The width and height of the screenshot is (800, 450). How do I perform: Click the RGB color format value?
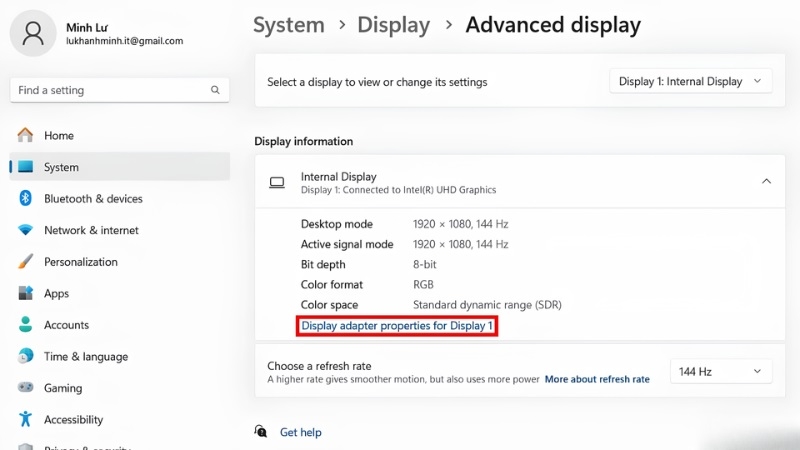pyautogui.click(x=423, y=285)
